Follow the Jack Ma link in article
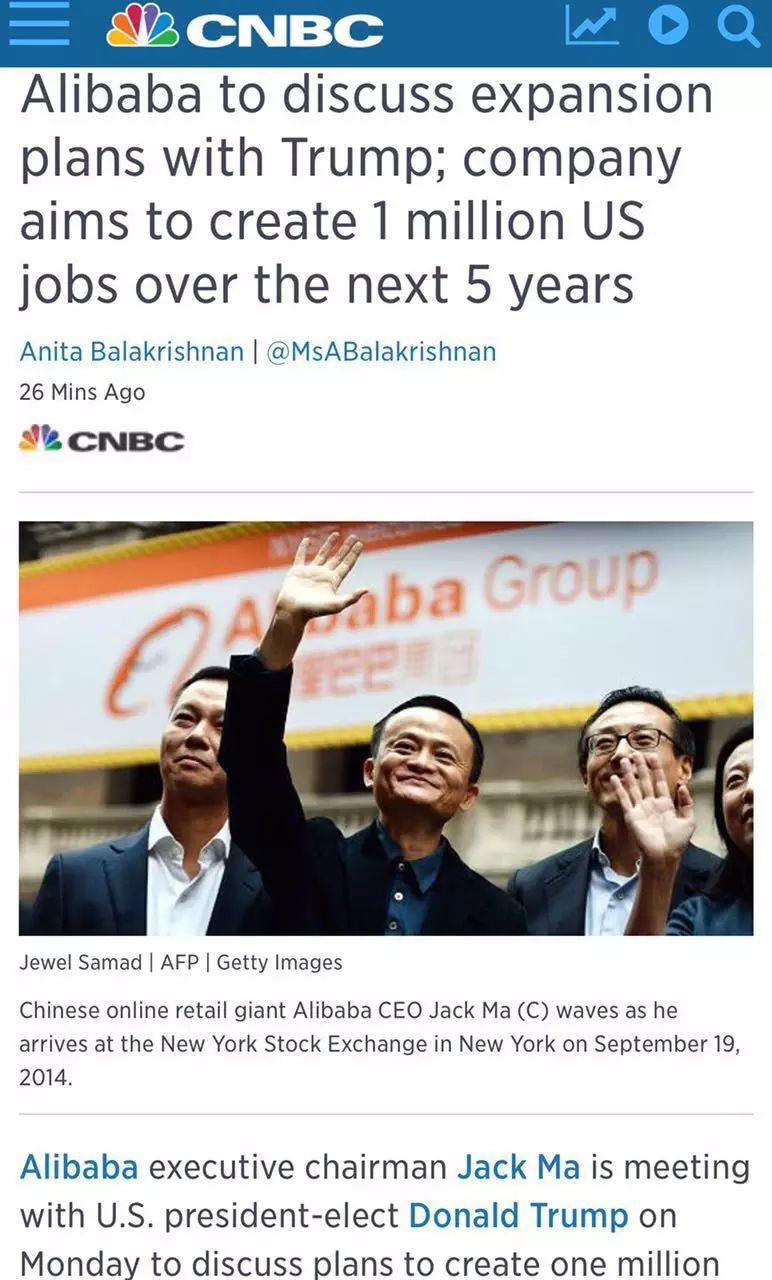Image resolution: width=772 pixels, height=1280 pixels. [x=518, y=1167]
